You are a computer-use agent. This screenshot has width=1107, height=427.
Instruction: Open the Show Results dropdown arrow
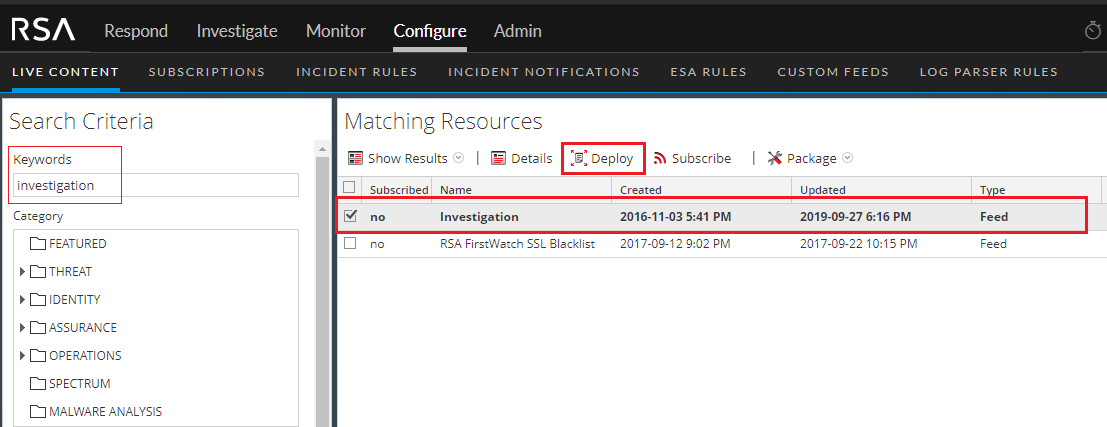tap(459, 158)
